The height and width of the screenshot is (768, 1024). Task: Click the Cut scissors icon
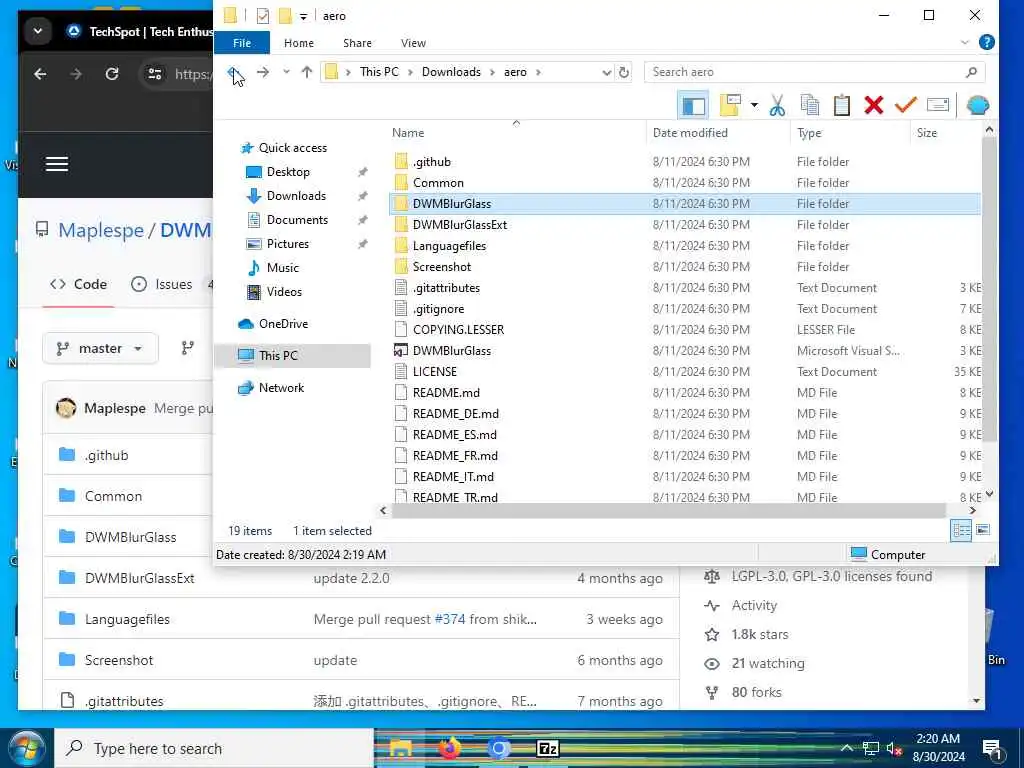pyautogui.click(x=776, y=105)
